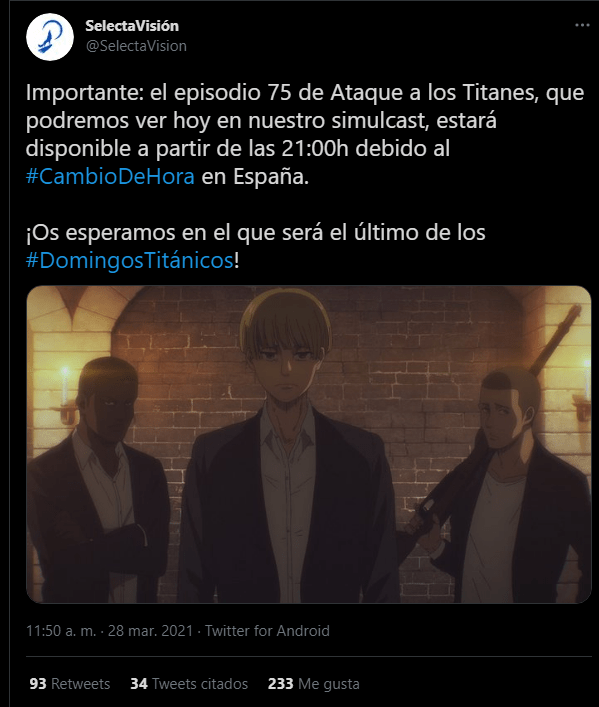Open the Twitter for Android source link
Viewport: 599px width, 707px height.
point(267,630)
